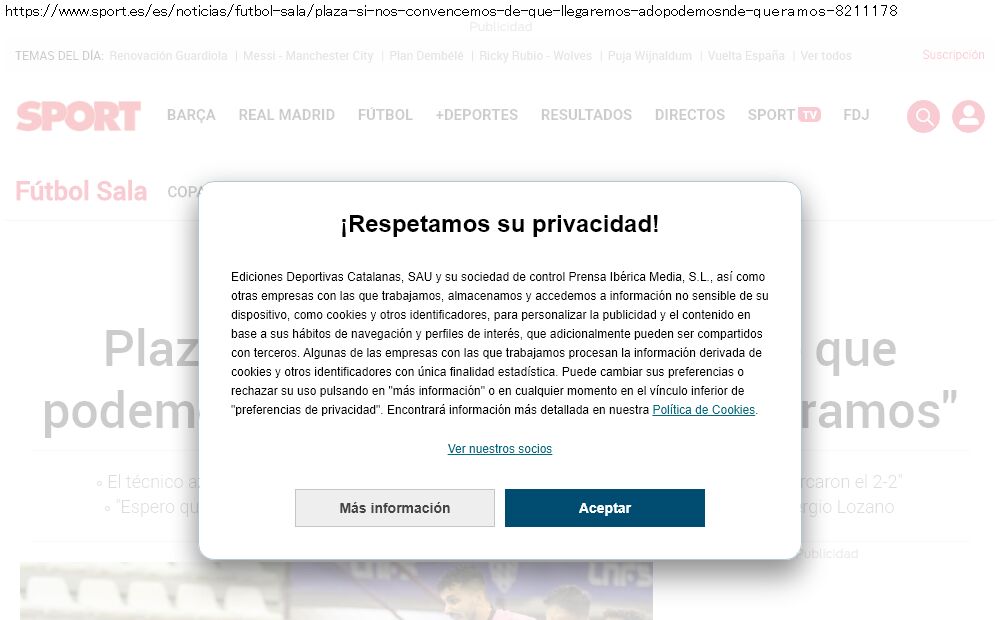This screenshot has height=620, width=1000.
Task: Click the Fútbol Sala section heading
Action: [81, 191]
